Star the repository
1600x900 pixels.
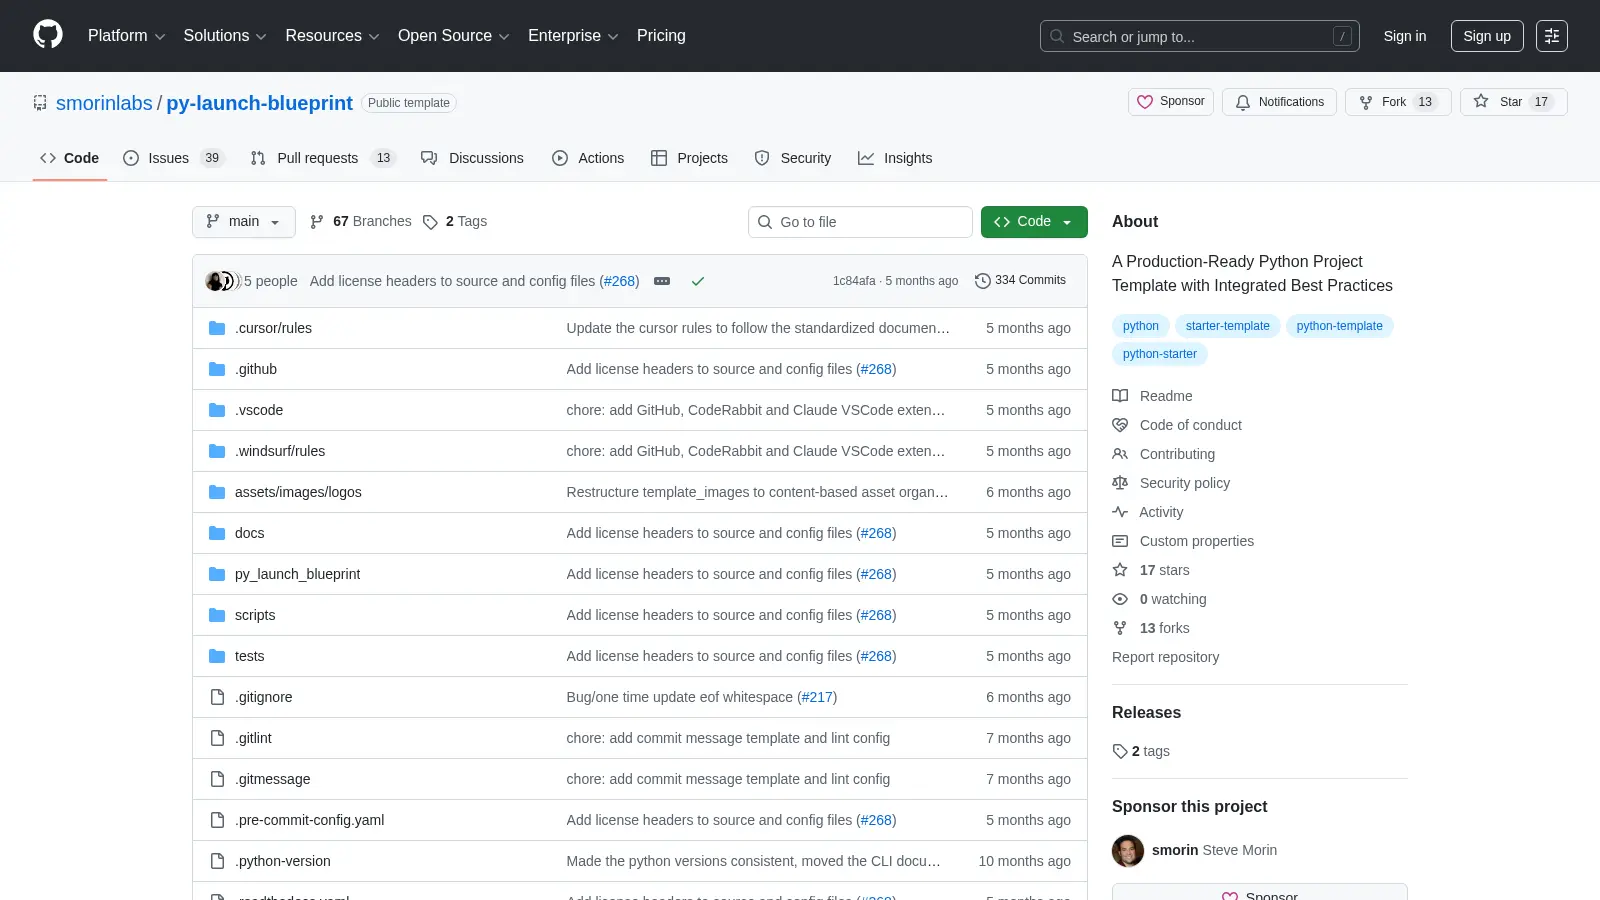click(x=1513, y=102)
